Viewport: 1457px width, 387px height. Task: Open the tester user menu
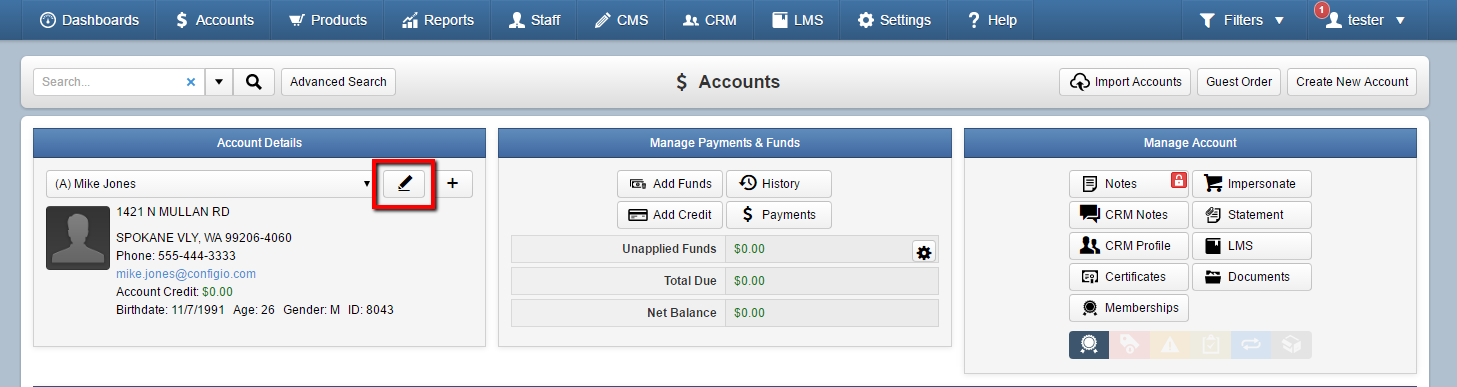(1365, 20)
